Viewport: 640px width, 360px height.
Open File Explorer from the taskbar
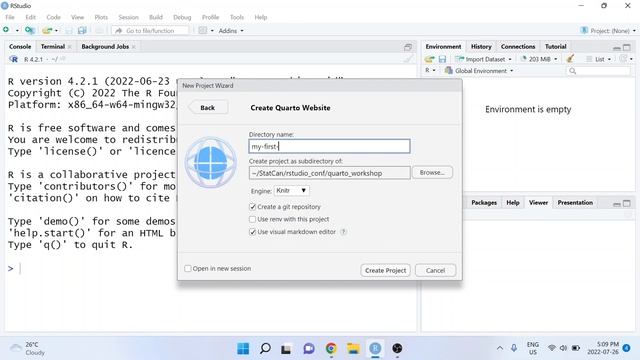353,349
